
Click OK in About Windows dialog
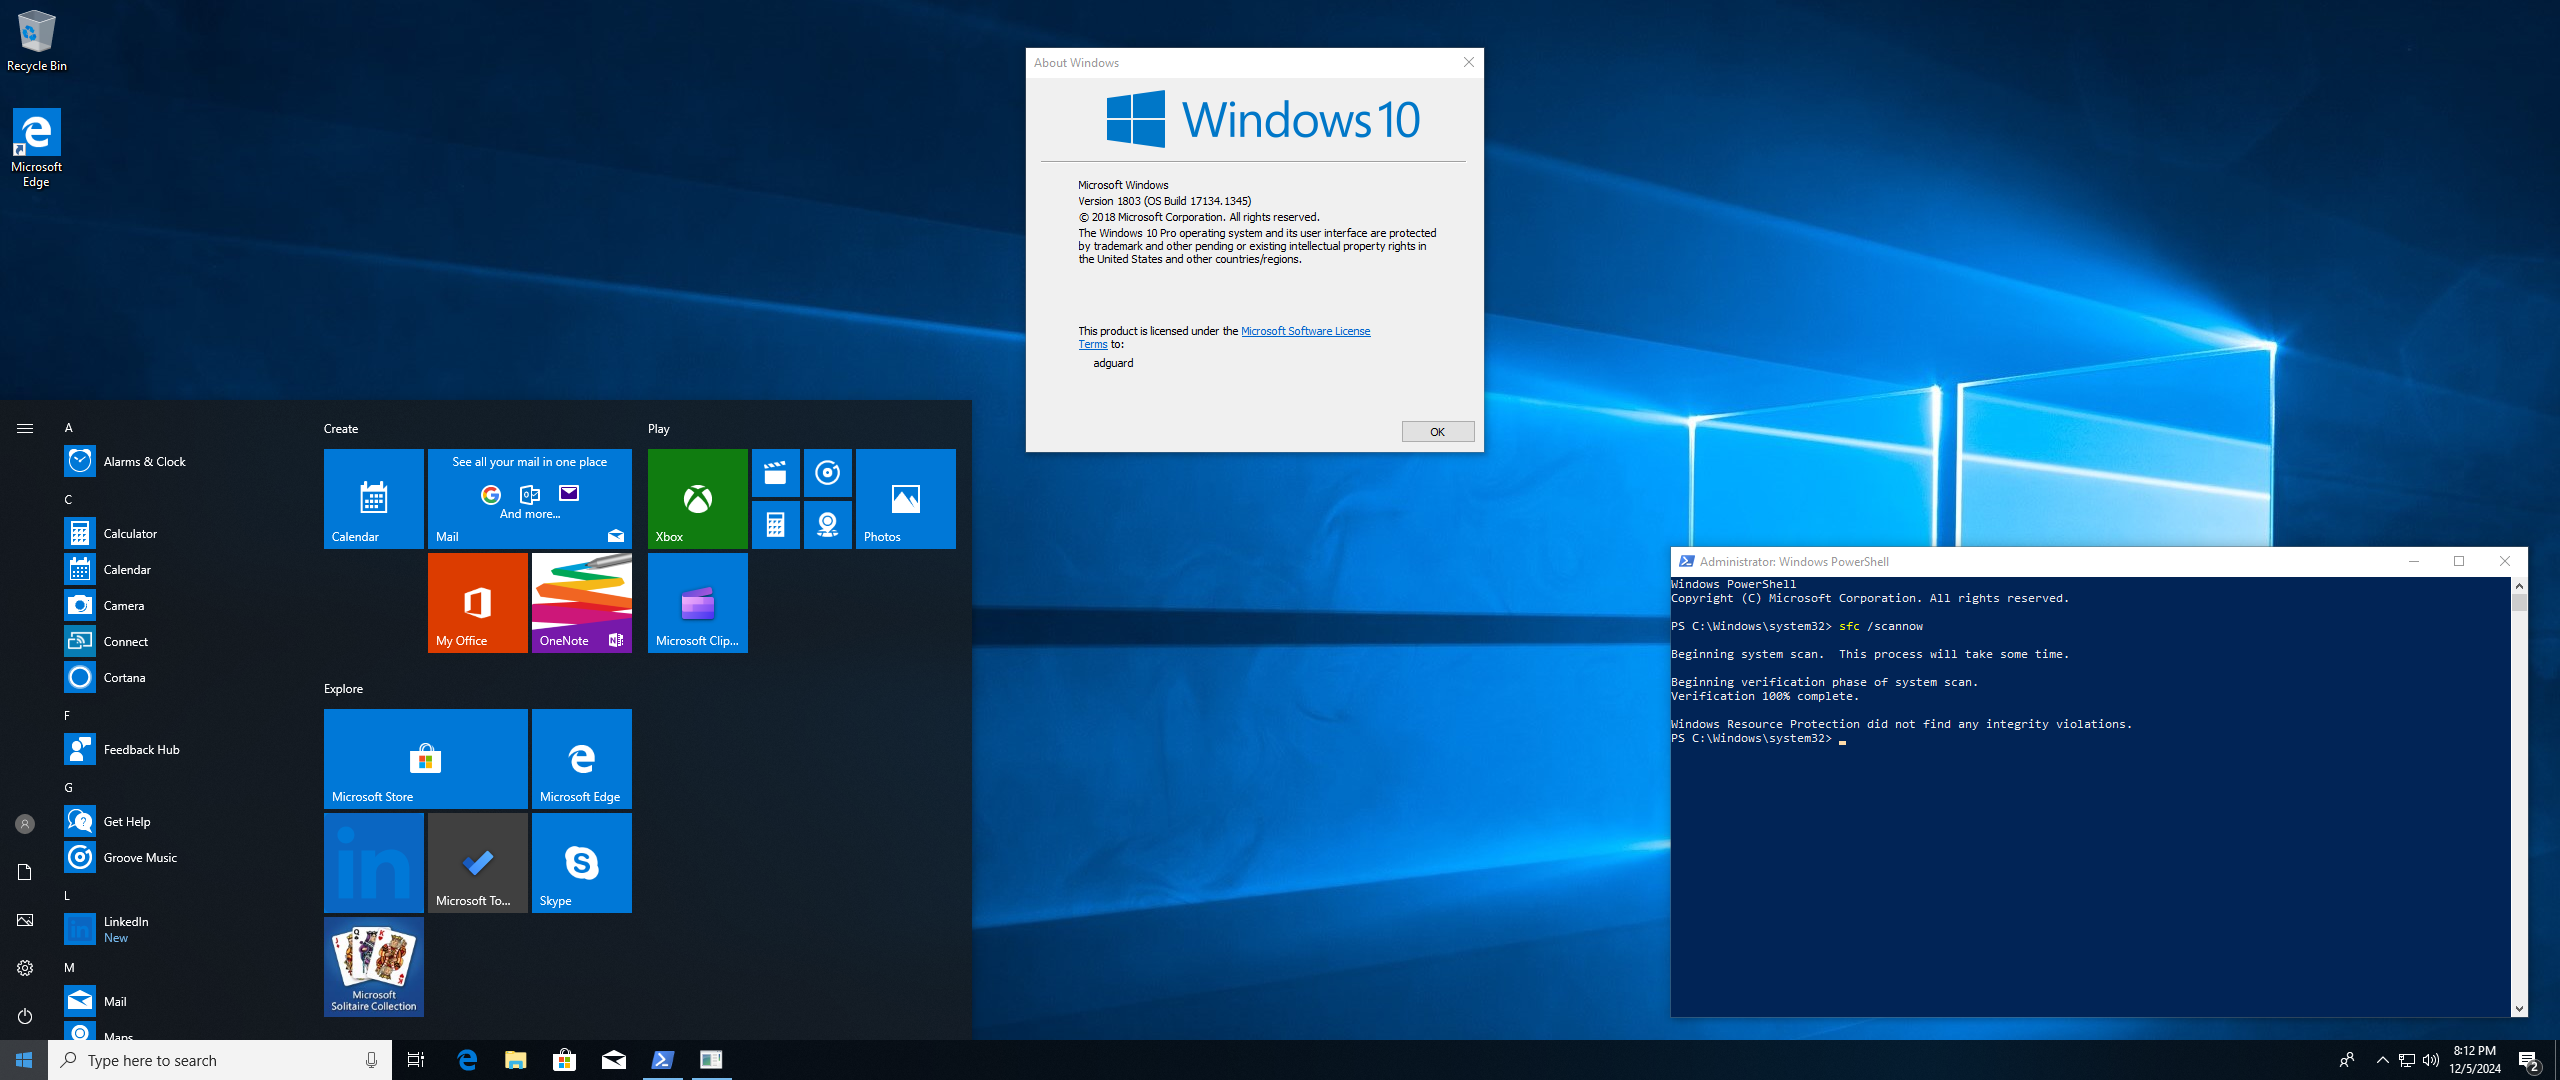click(x=1437, y=432)
